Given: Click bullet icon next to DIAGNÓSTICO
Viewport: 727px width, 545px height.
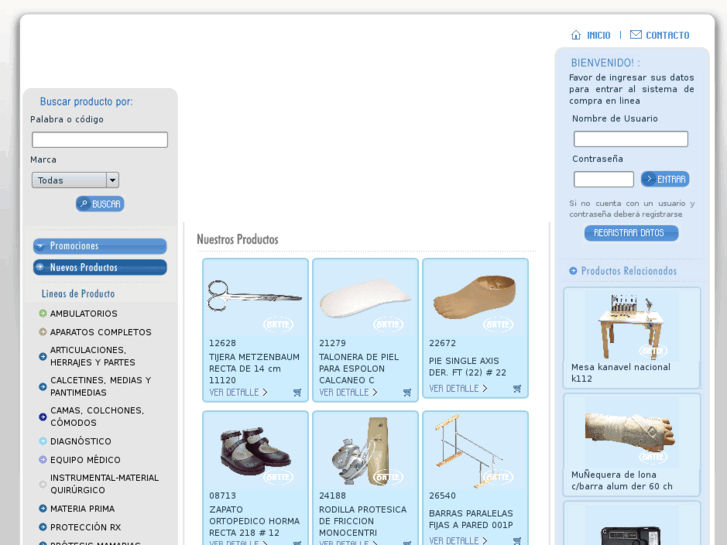Looking at the screenshot, I should pos(43,441).
